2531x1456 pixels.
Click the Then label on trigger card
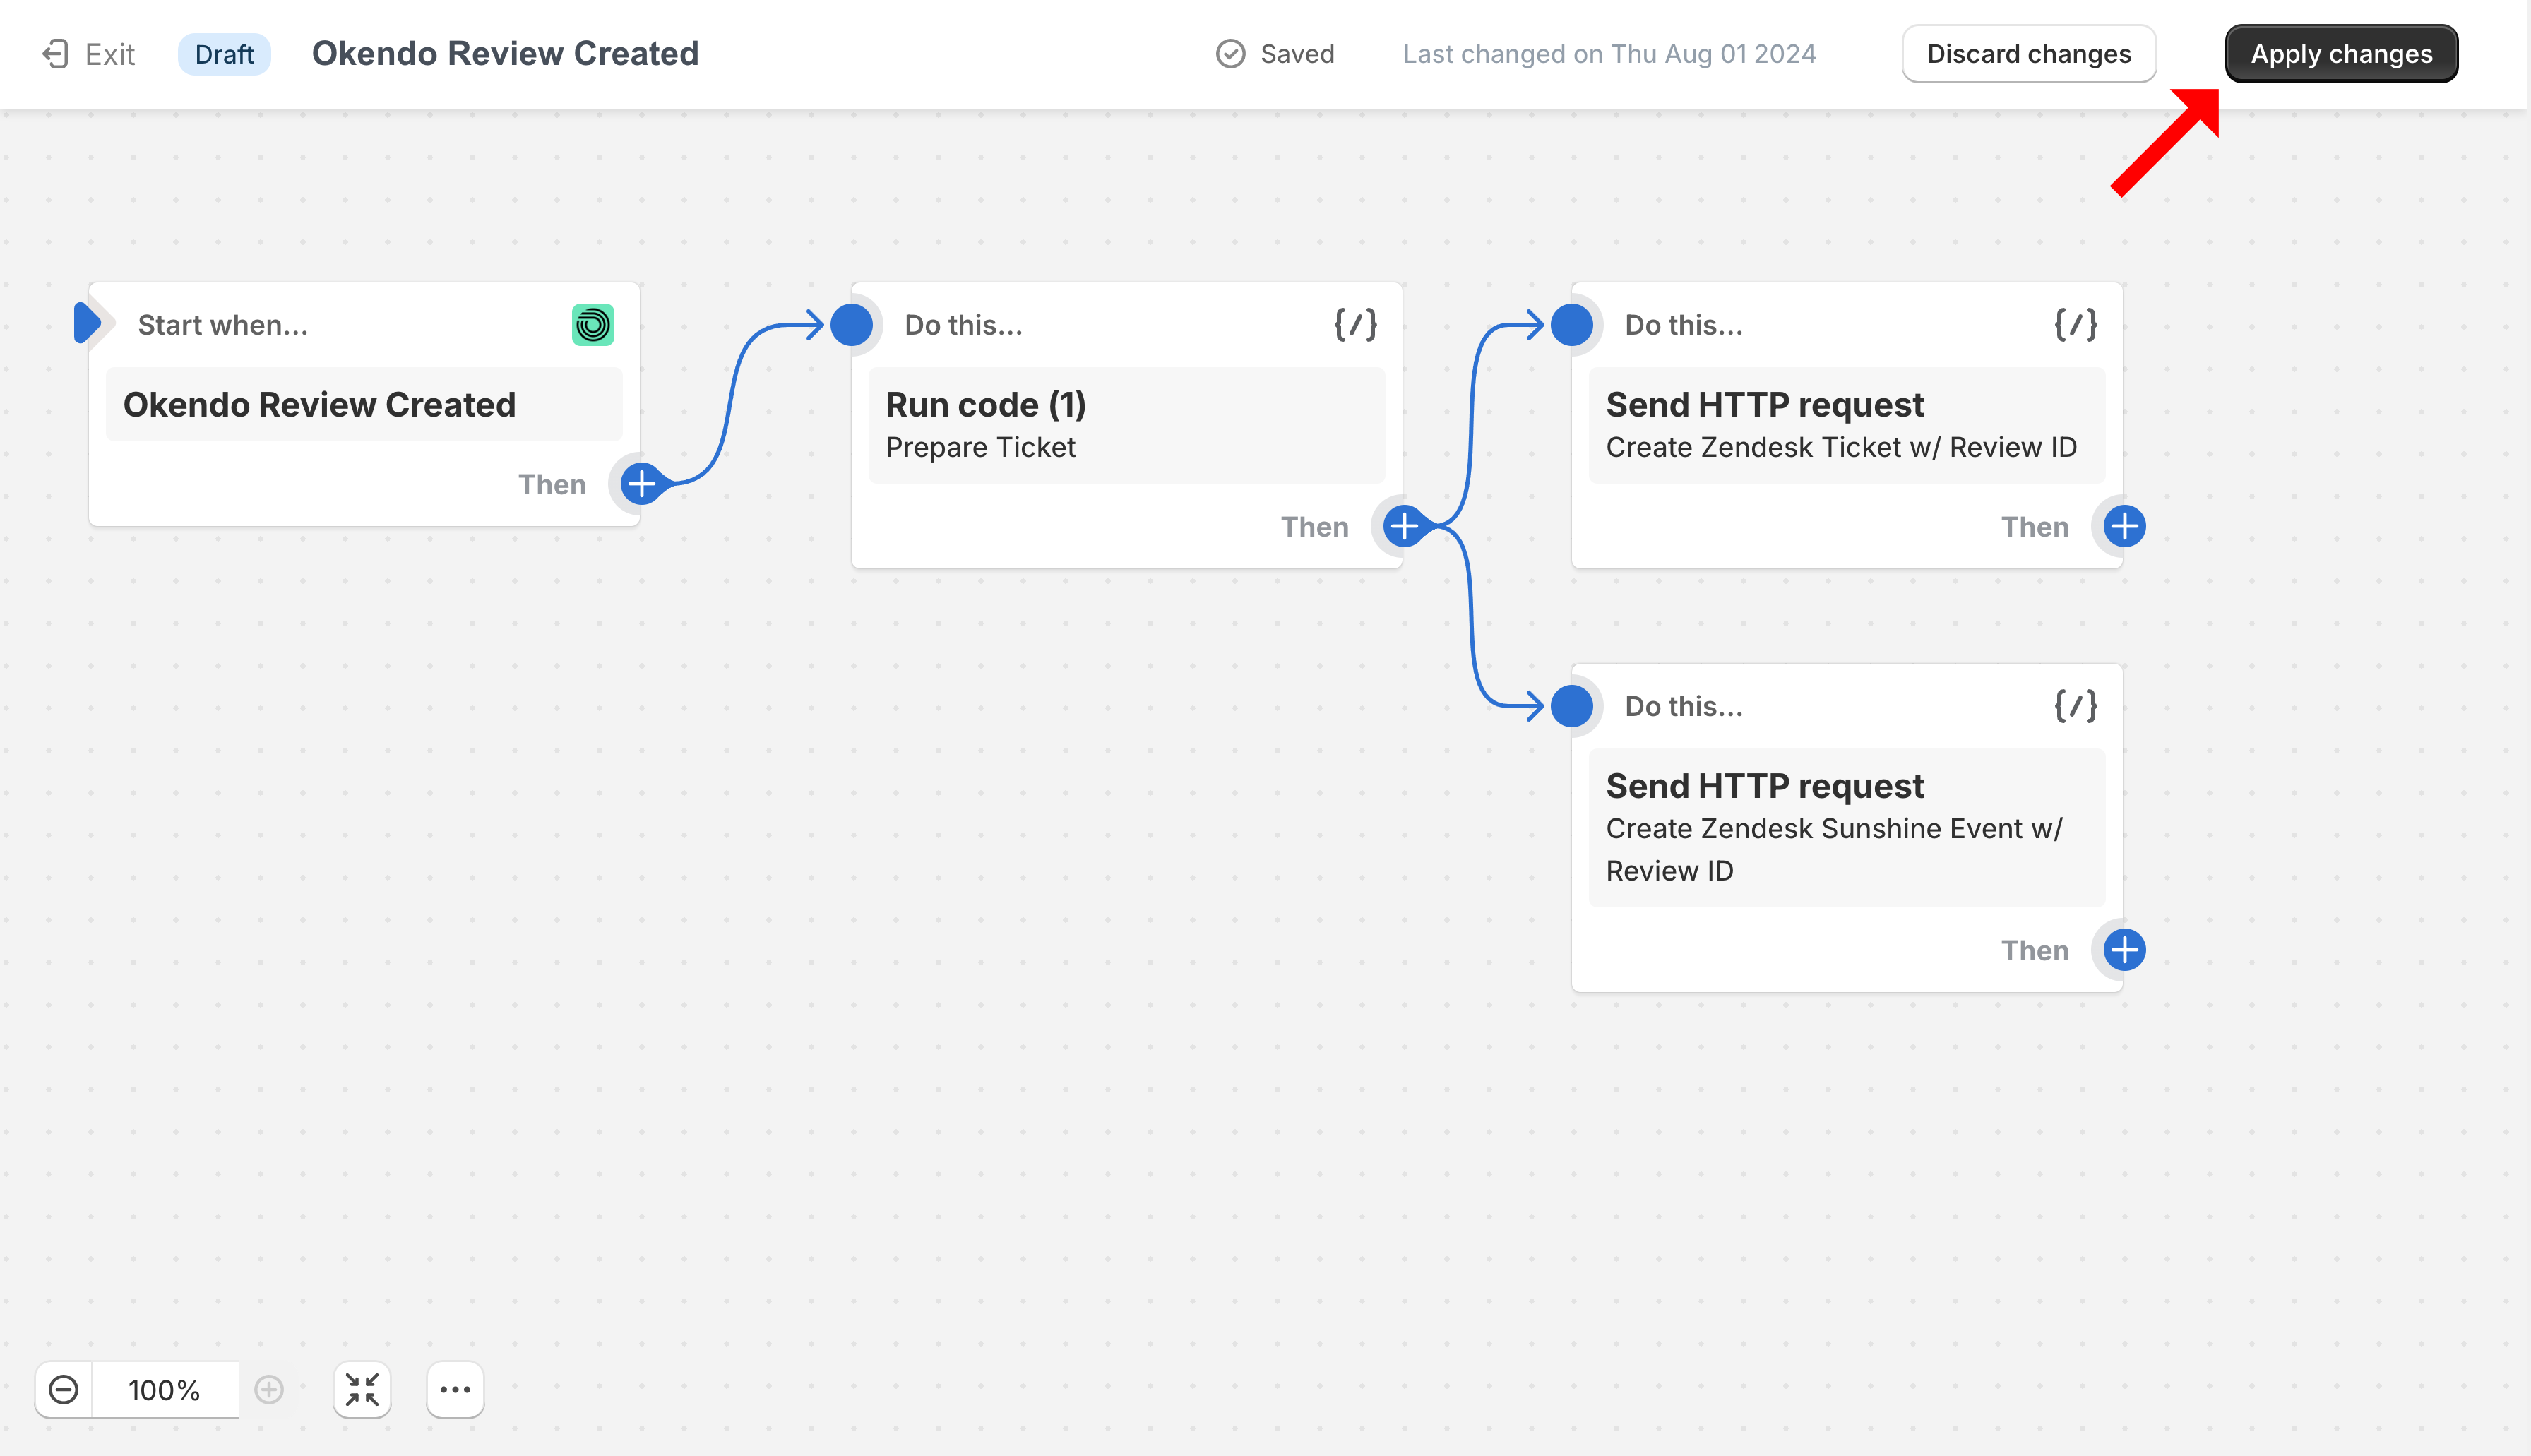pyautogui.click(x=552, y=485)
